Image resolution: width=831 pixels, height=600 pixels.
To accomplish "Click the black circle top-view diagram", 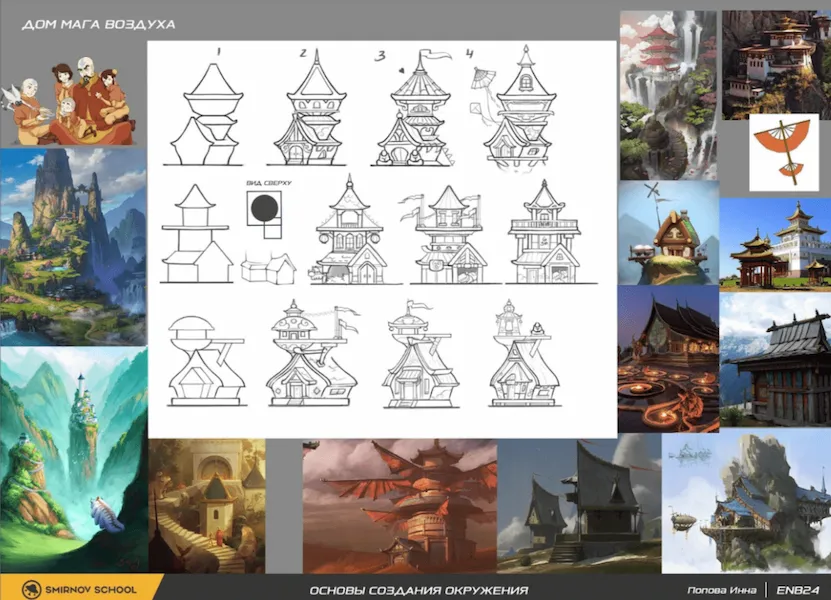I will click(265, 208).
